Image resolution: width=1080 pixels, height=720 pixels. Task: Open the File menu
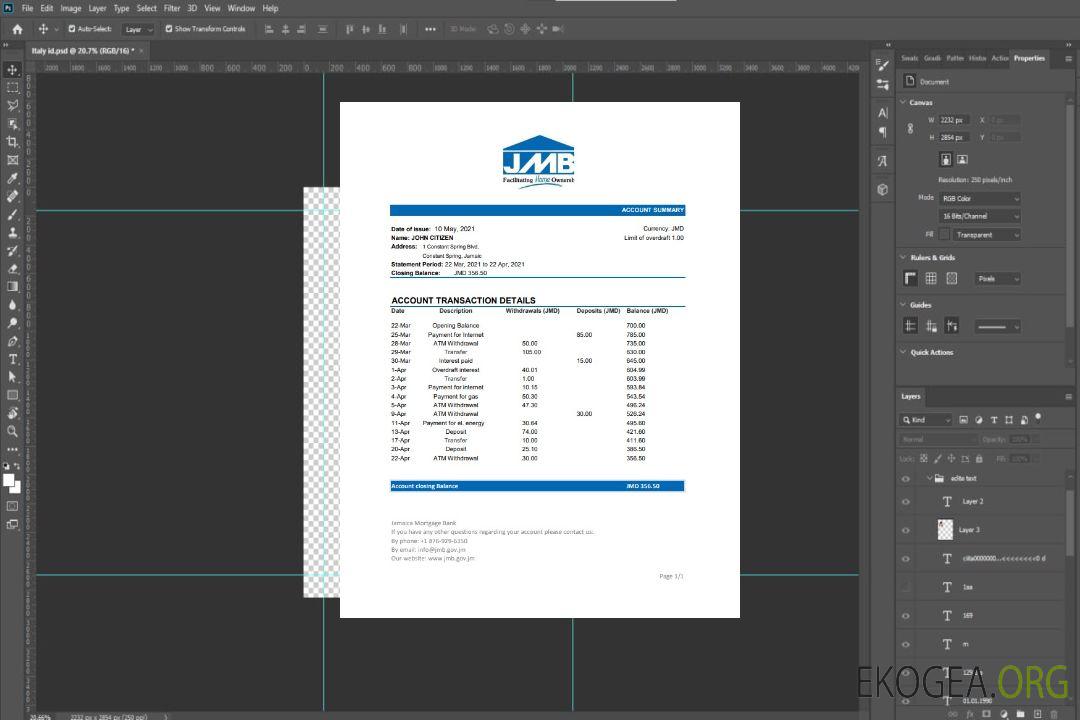[28, 8]
